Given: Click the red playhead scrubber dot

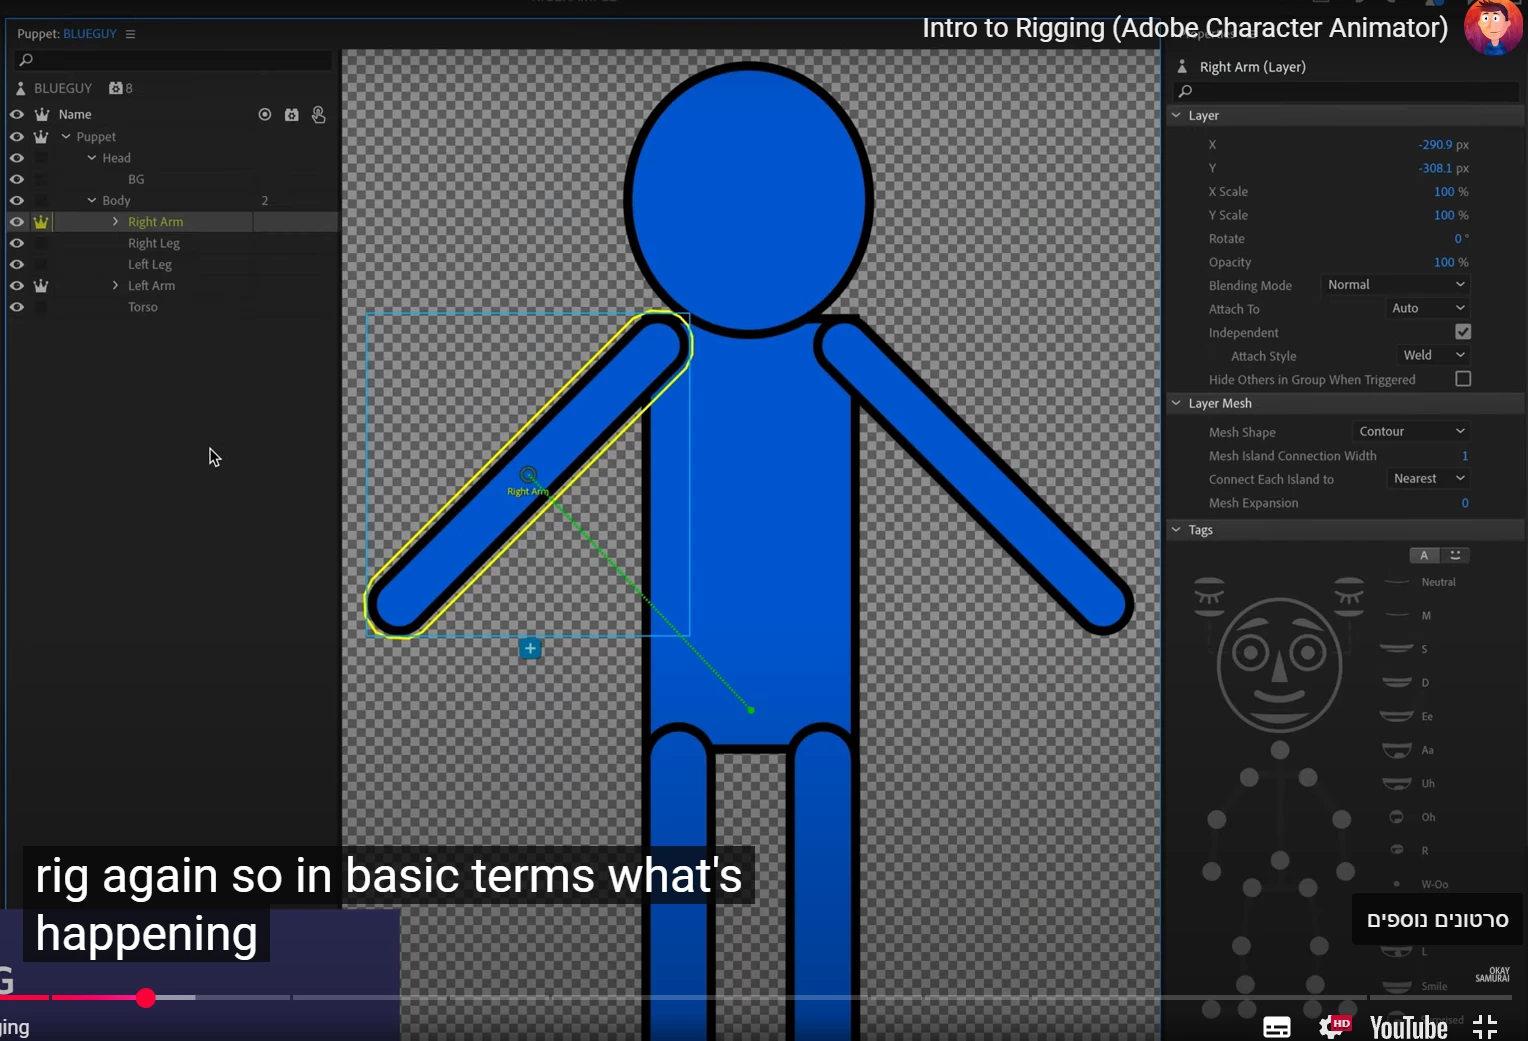Looking at the screenshot, I should coord(146,998).
